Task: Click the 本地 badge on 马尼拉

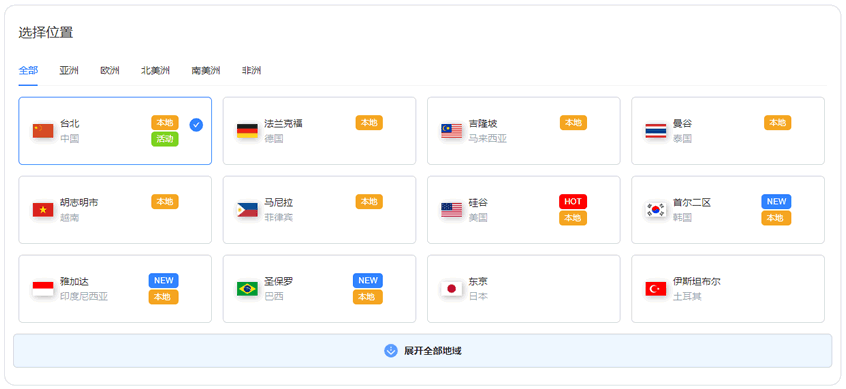Action: click(369, 202)
